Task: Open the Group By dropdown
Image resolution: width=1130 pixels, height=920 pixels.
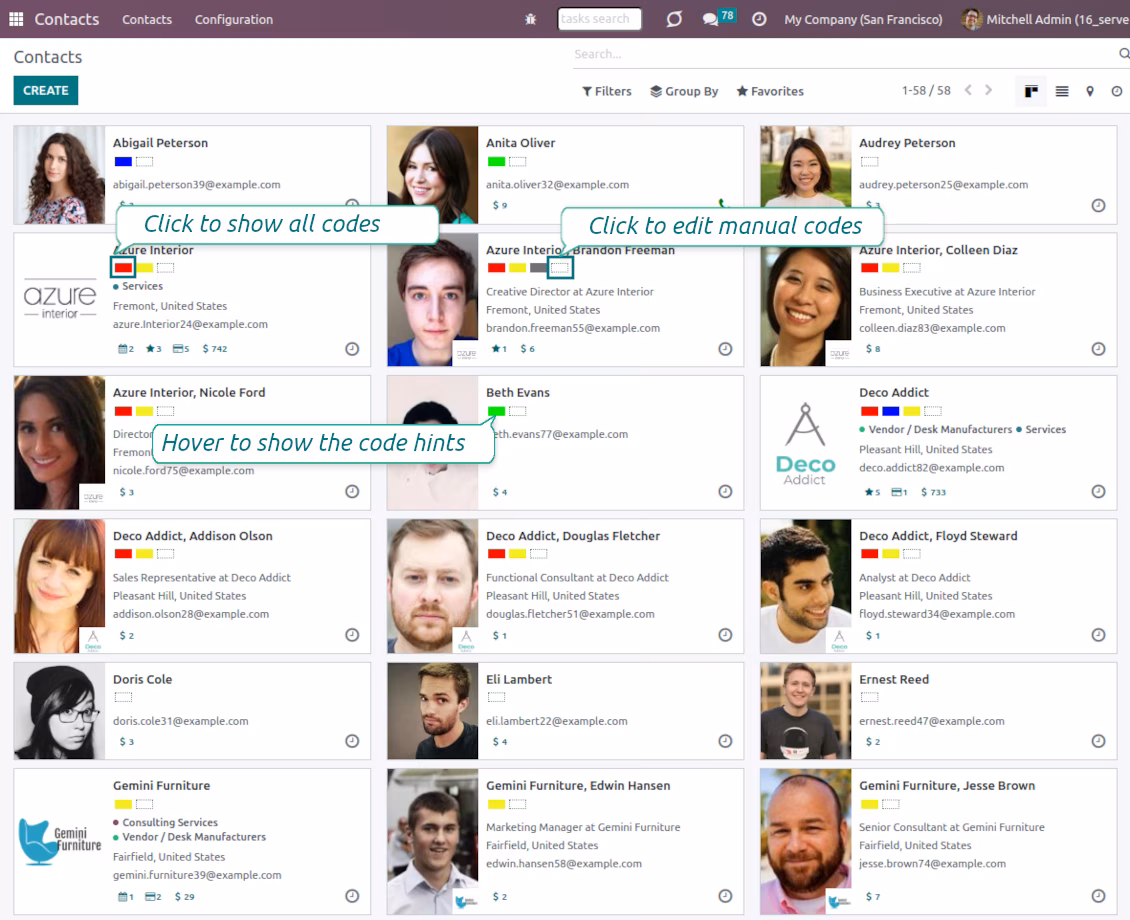Action: pyautogui.click(x=684, y=91)
